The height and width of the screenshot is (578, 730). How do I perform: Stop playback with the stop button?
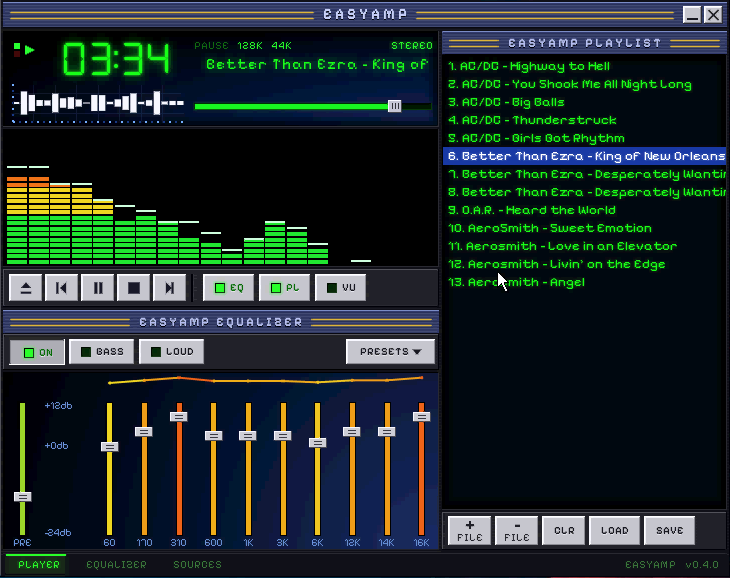[x=134, y=288]
